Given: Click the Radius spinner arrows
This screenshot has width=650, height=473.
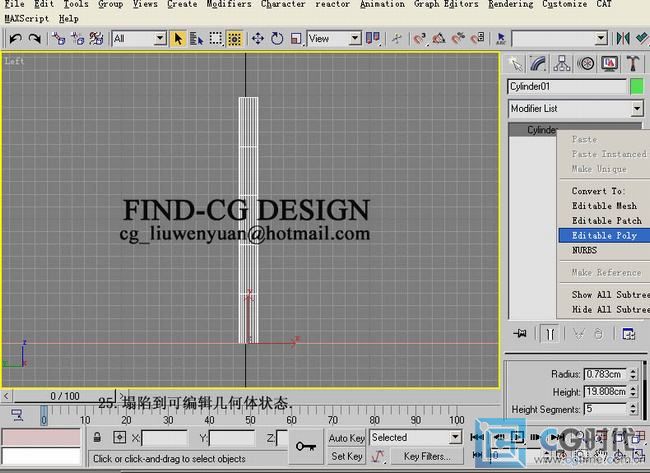Looking at the screenshot, I should (633, 374).
